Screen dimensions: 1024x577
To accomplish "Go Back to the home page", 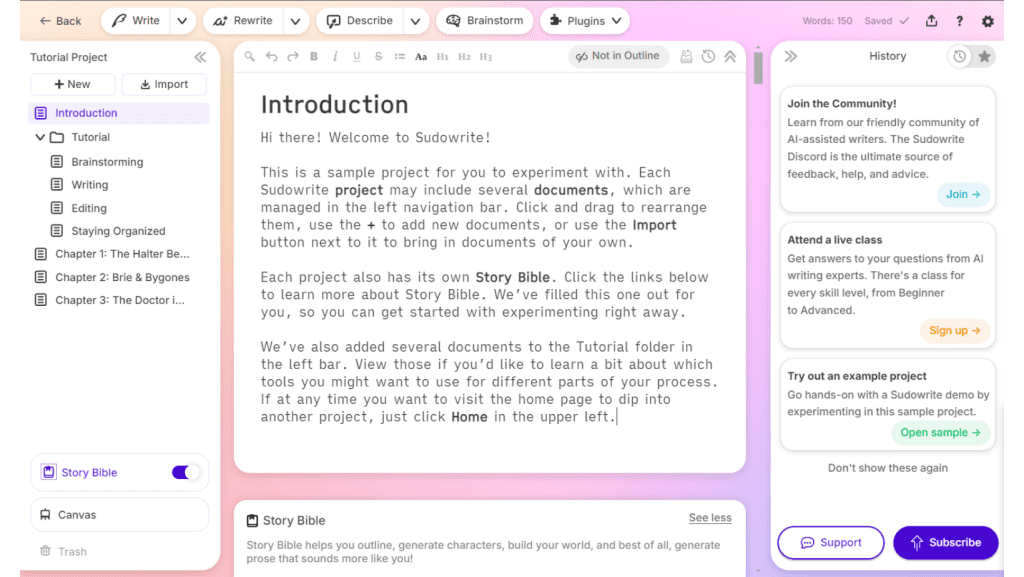I will tap(60, 21).
